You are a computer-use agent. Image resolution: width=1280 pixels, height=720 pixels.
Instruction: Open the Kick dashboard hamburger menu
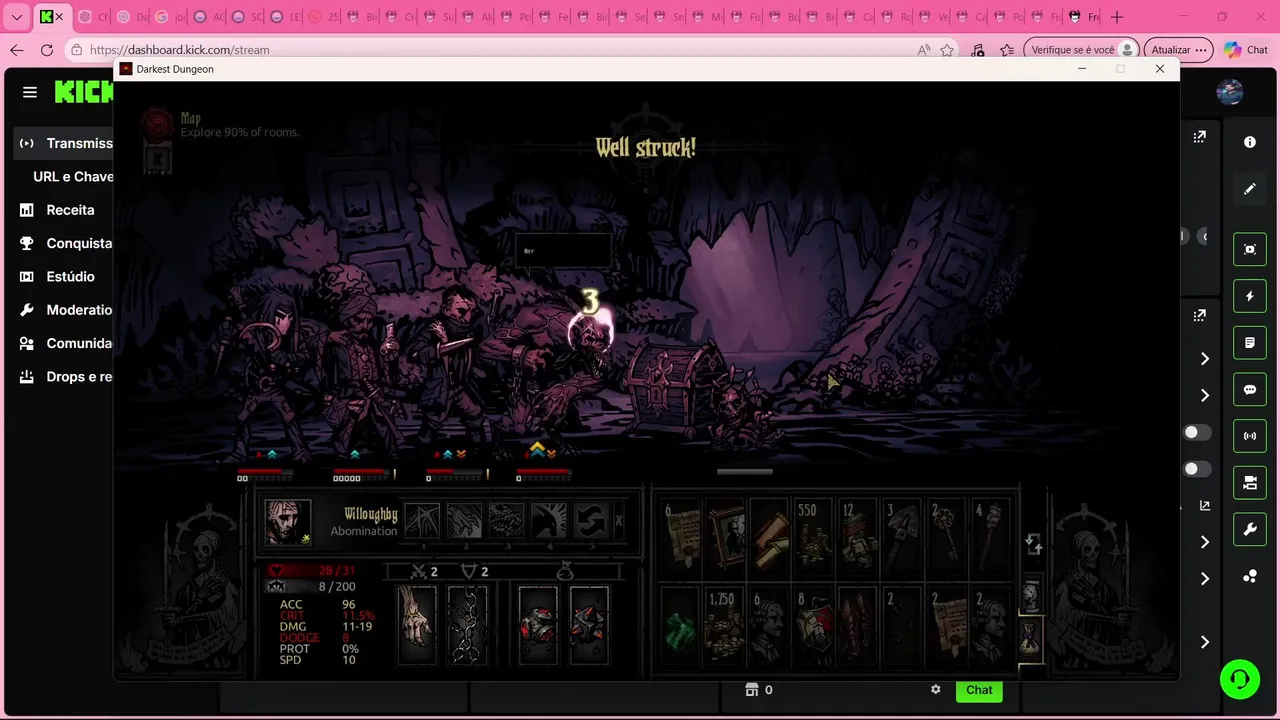(30, 92)
